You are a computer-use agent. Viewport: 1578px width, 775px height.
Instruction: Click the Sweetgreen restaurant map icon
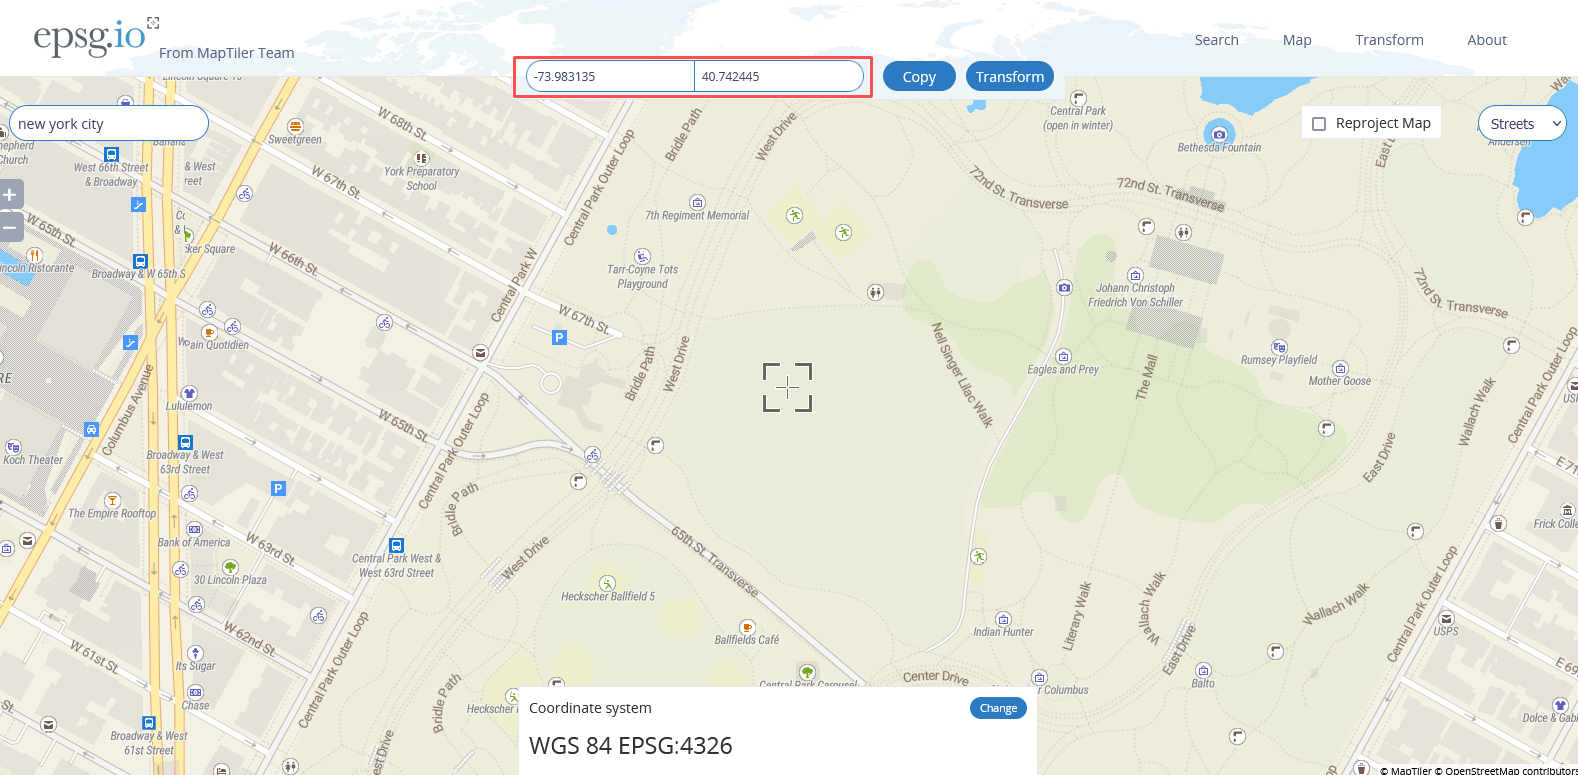[x=295, y=126]
